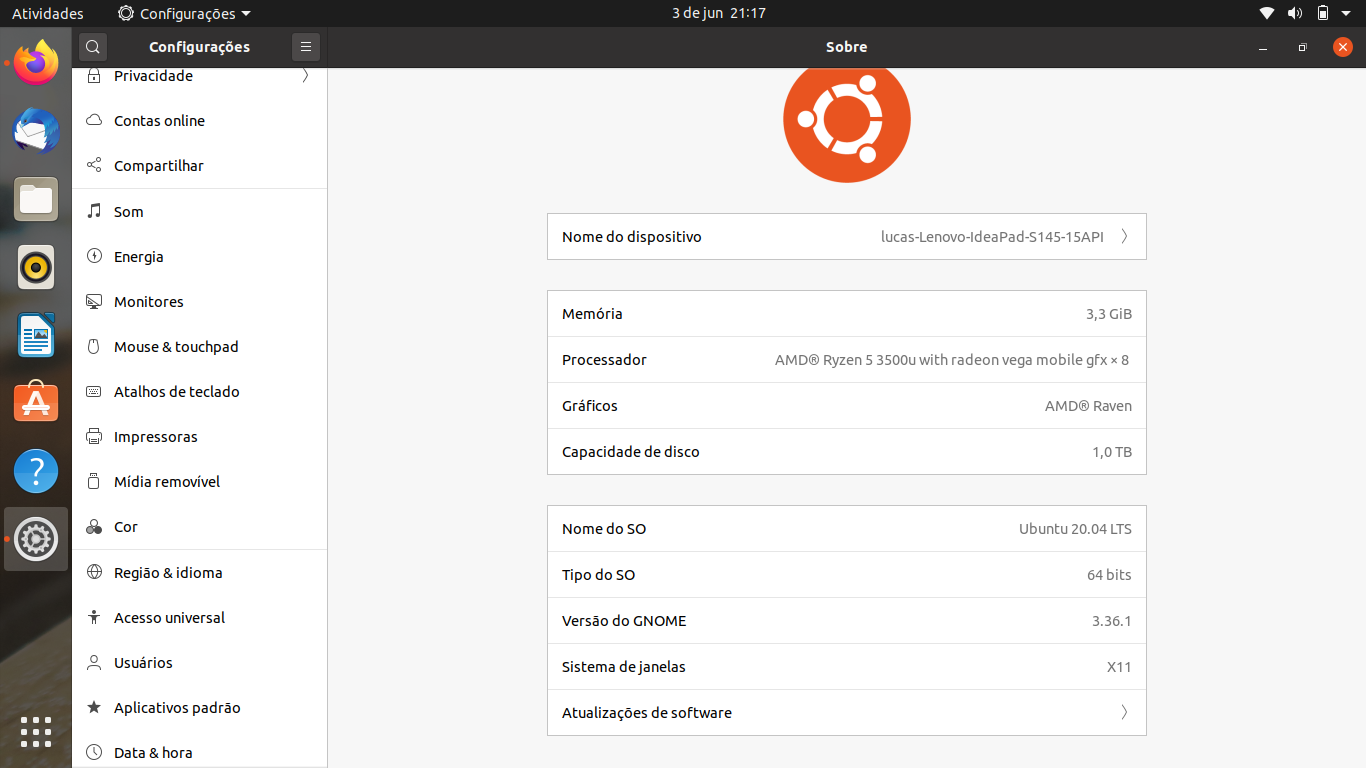1366x768 pixels.
Task: Click the GNOME version 3.36.1
Action: 1112,621
